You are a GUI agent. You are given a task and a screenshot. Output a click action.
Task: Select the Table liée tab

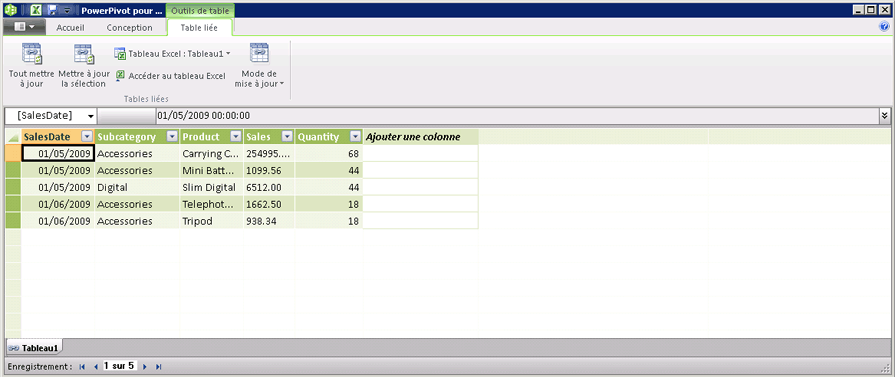[199, 27]
